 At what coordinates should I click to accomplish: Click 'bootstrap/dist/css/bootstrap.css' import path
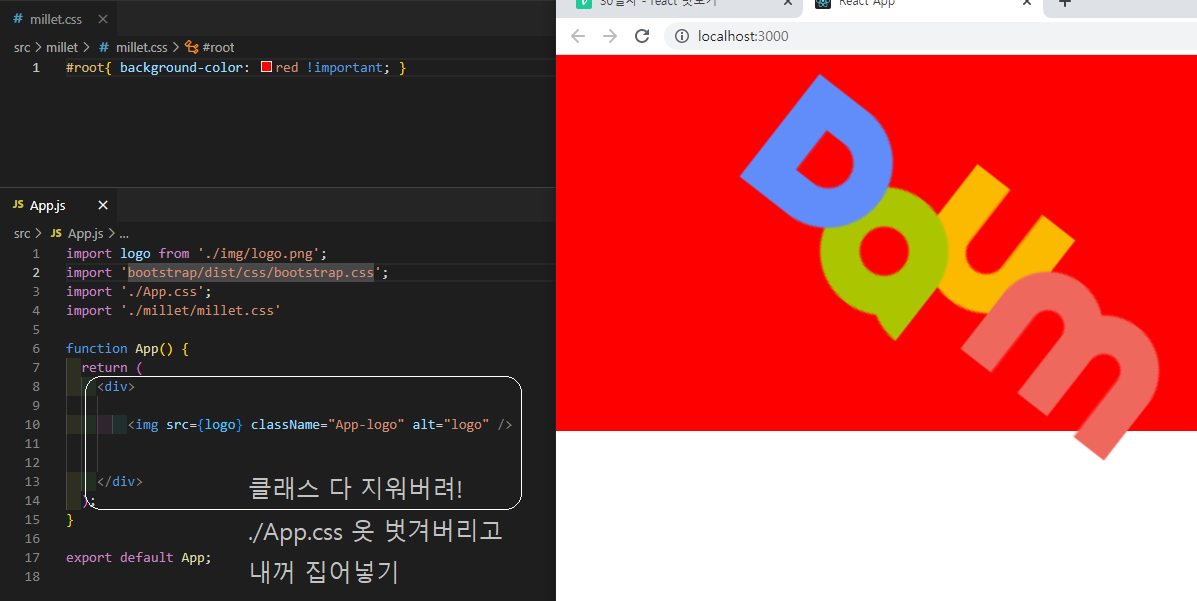pyautogui.click(x=250, y=273)
